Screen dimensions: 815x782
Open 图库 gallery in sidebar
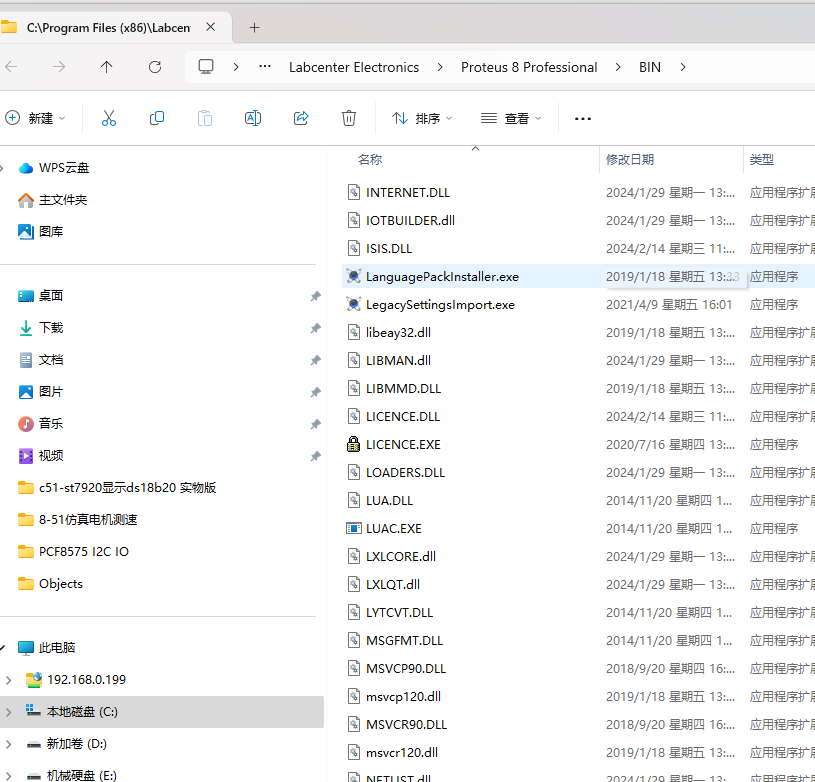pos(41,232)
